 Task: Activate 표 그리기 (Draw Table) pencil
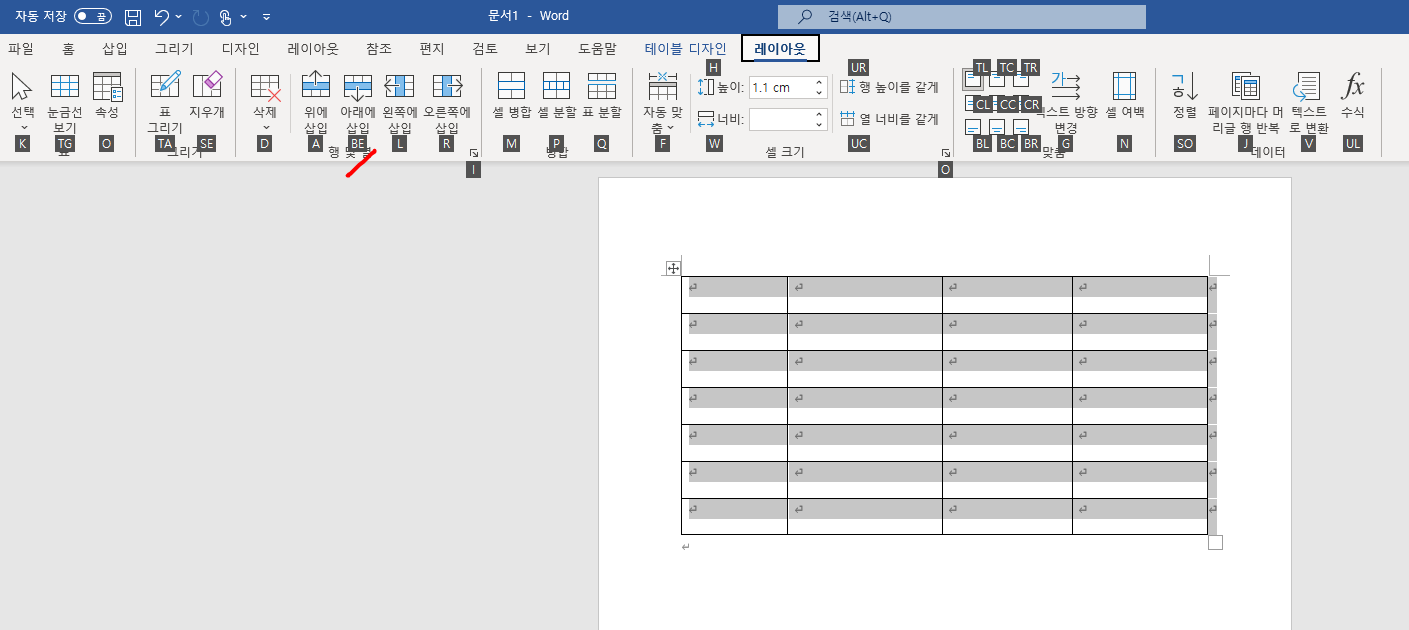pyautogui.click(x=165, y=104)
